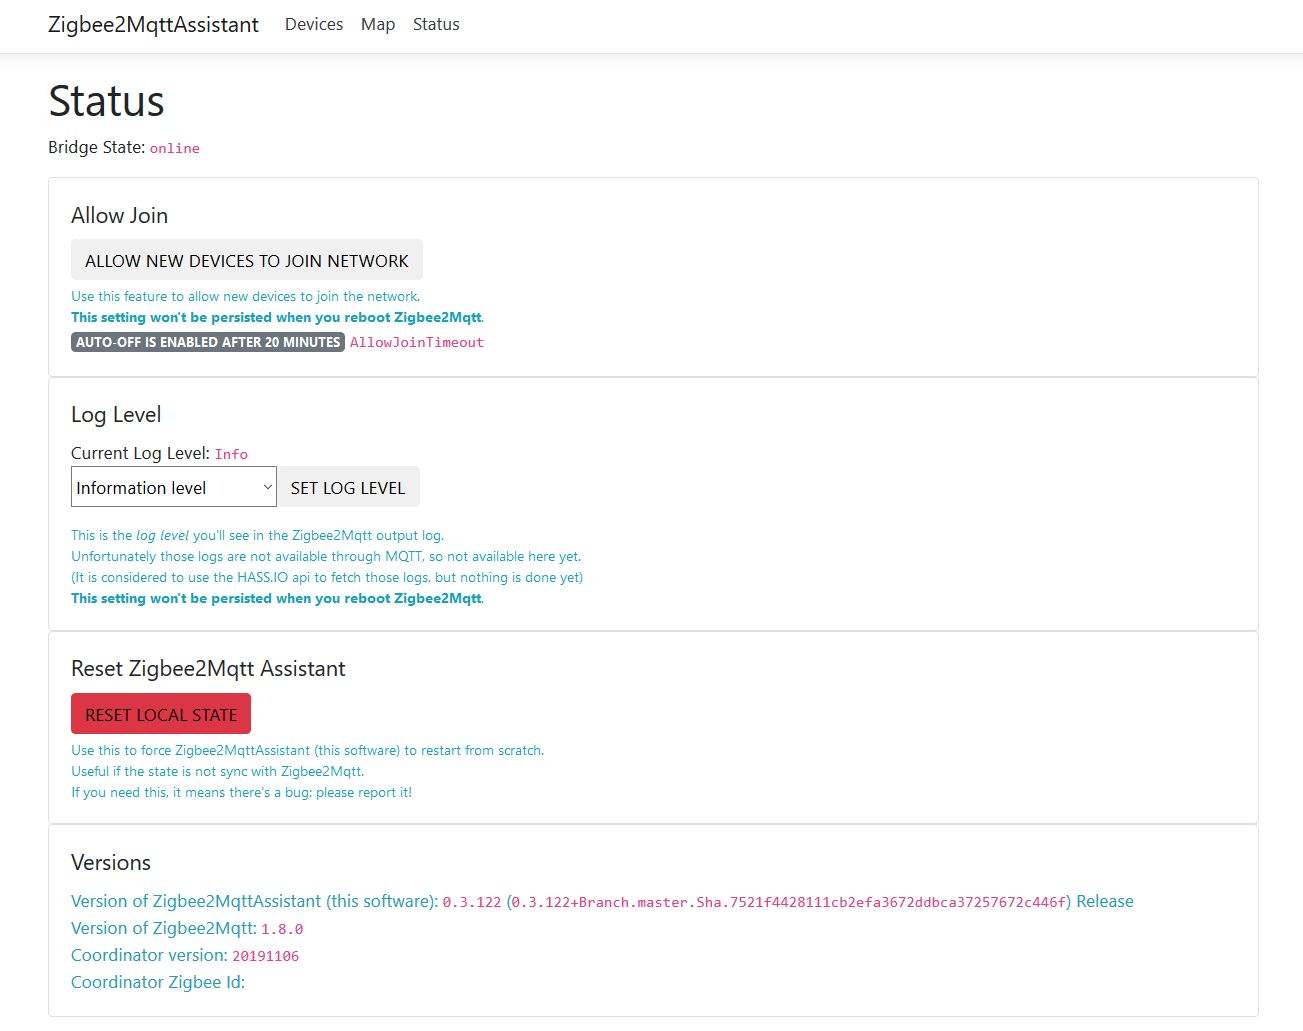This screenshot has height=1031, width=1303.
Task: Open the Release link in Versions
Action: pyautogui.click(x=1104, y=901)
